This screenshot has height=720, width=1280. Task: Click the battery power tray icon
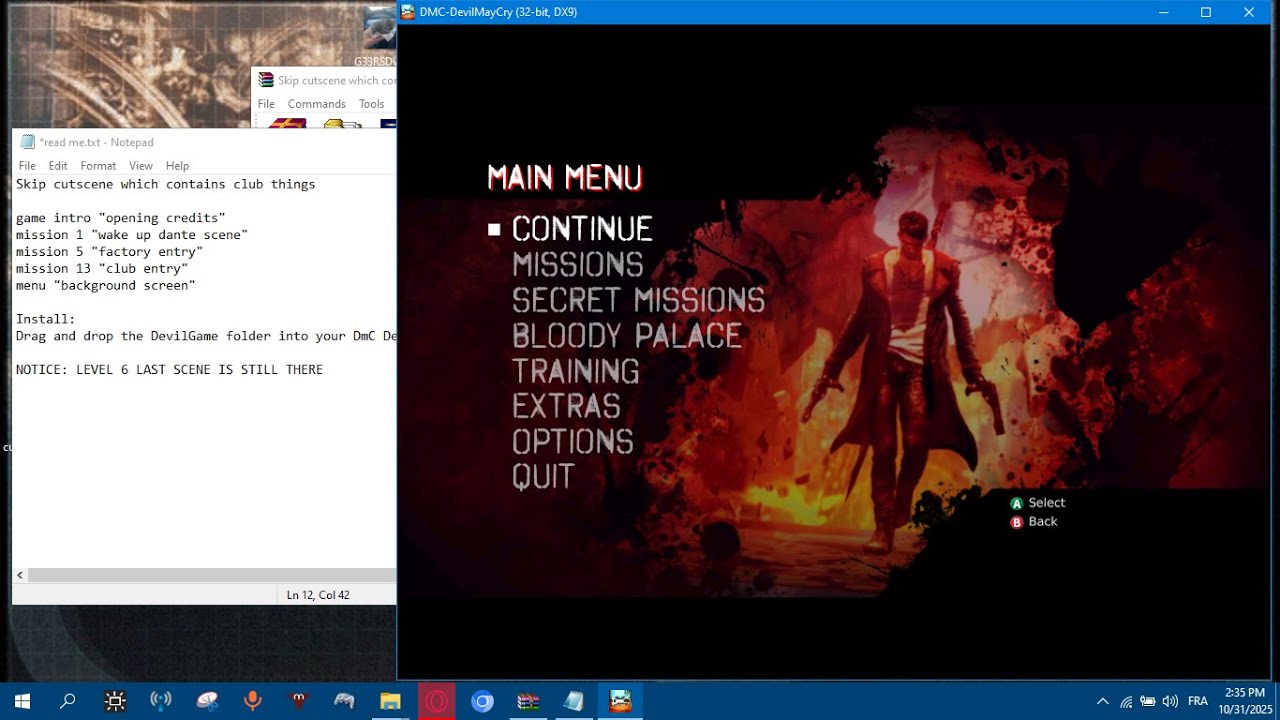click(x=1148, y=701)
